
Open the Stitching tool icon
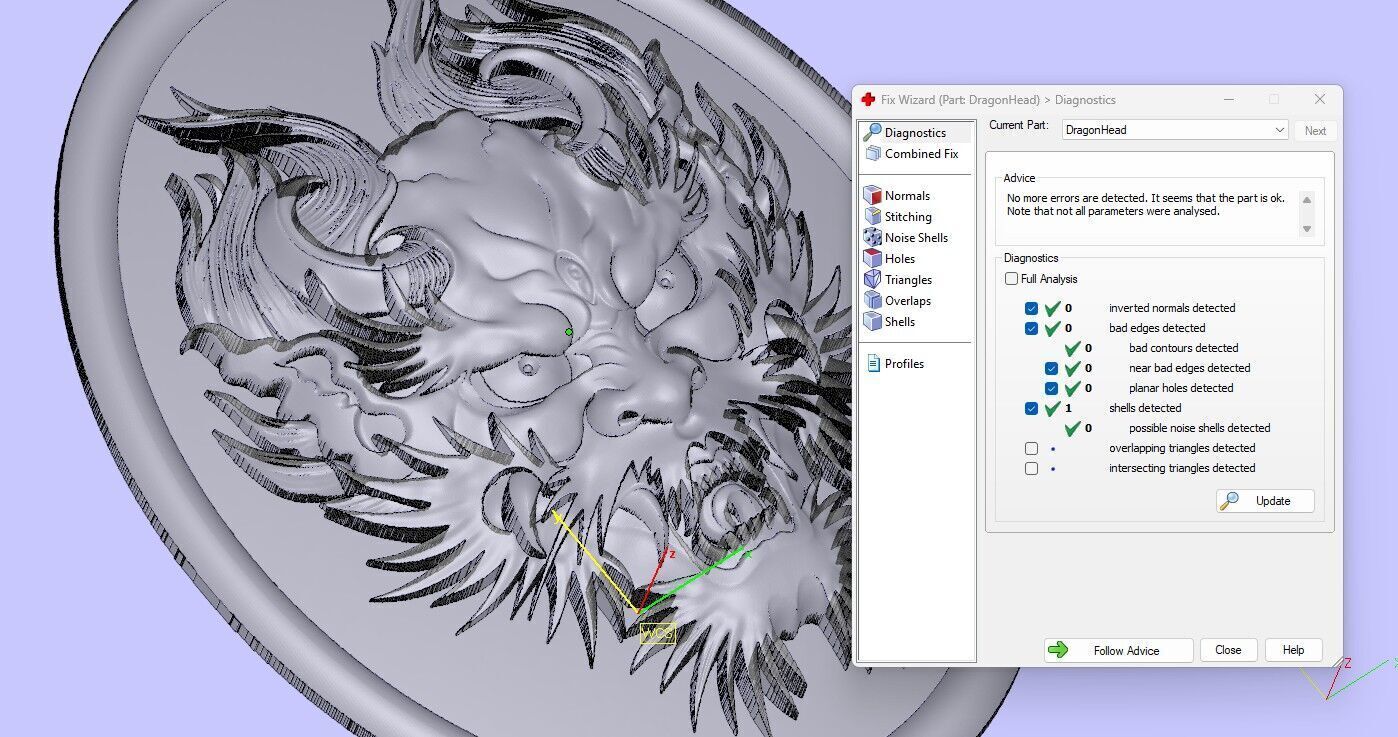coord(872,216)
